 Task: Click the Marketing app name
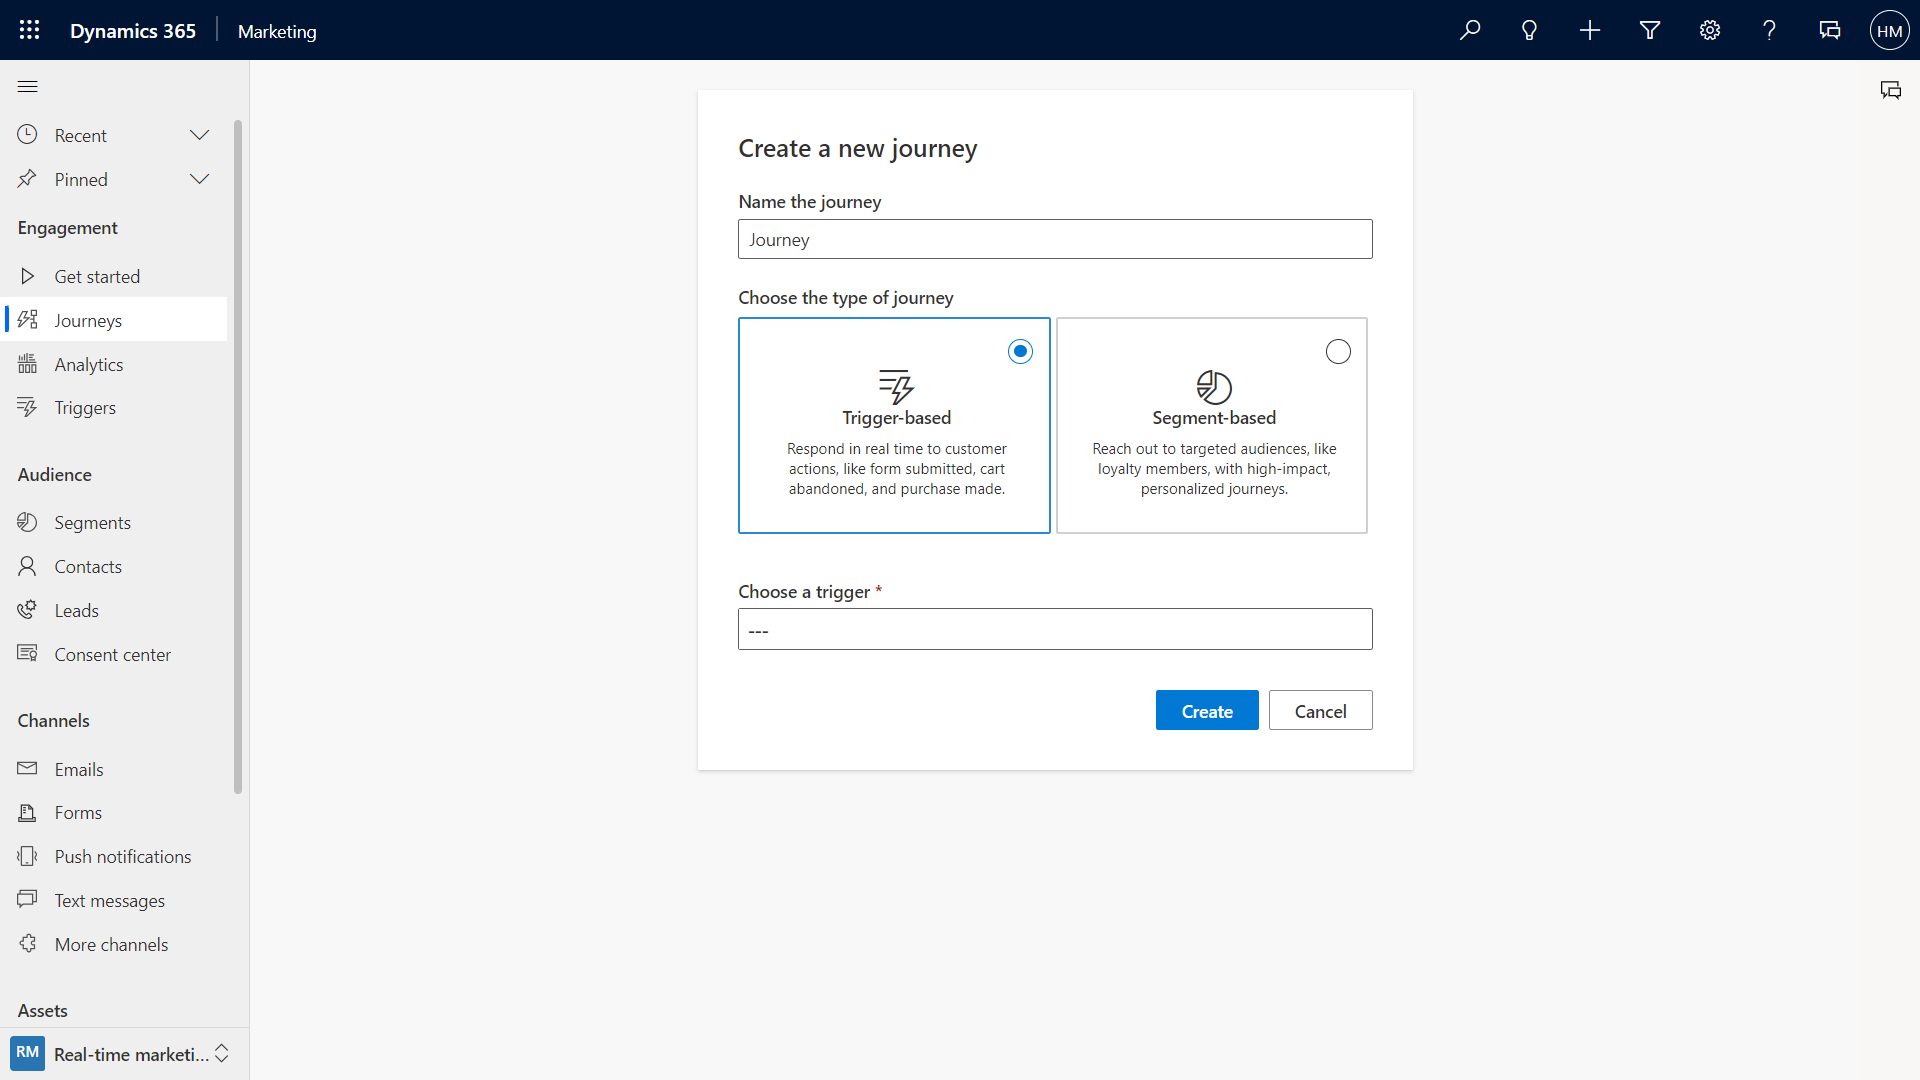coord(277,31)
